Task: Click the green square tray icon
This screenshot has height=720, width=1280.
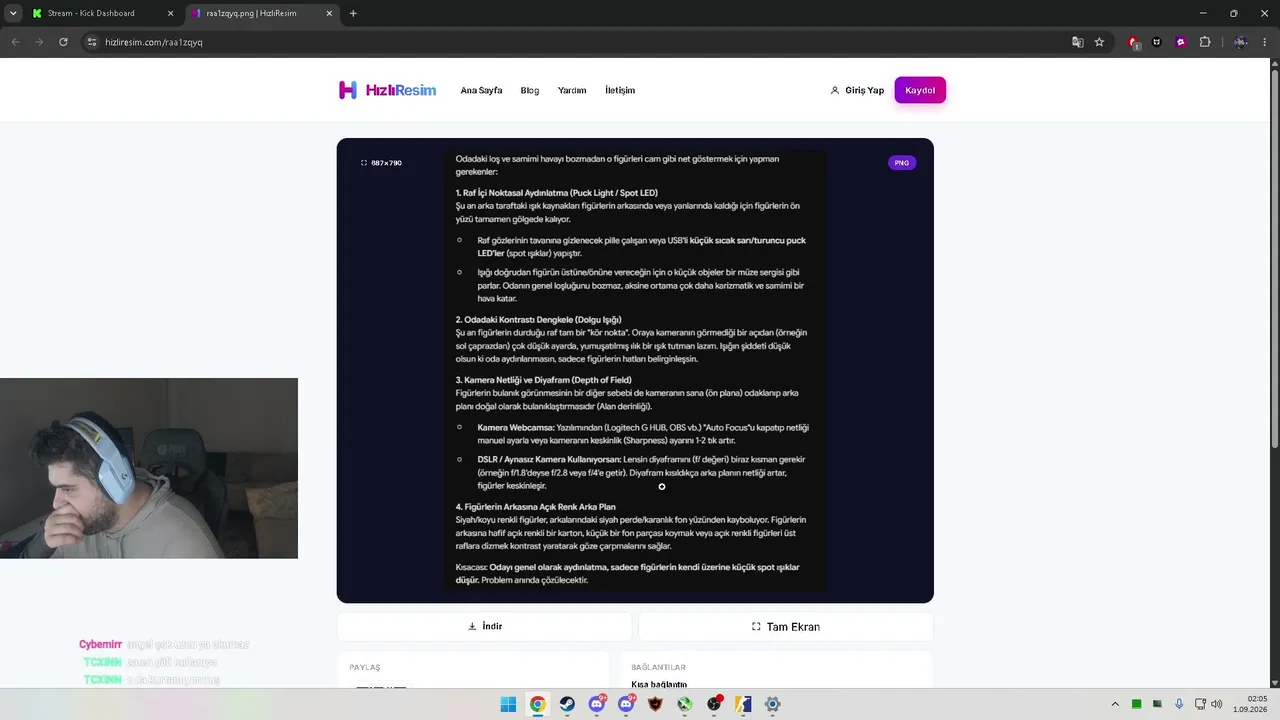Action: (x=1137, y=704)
